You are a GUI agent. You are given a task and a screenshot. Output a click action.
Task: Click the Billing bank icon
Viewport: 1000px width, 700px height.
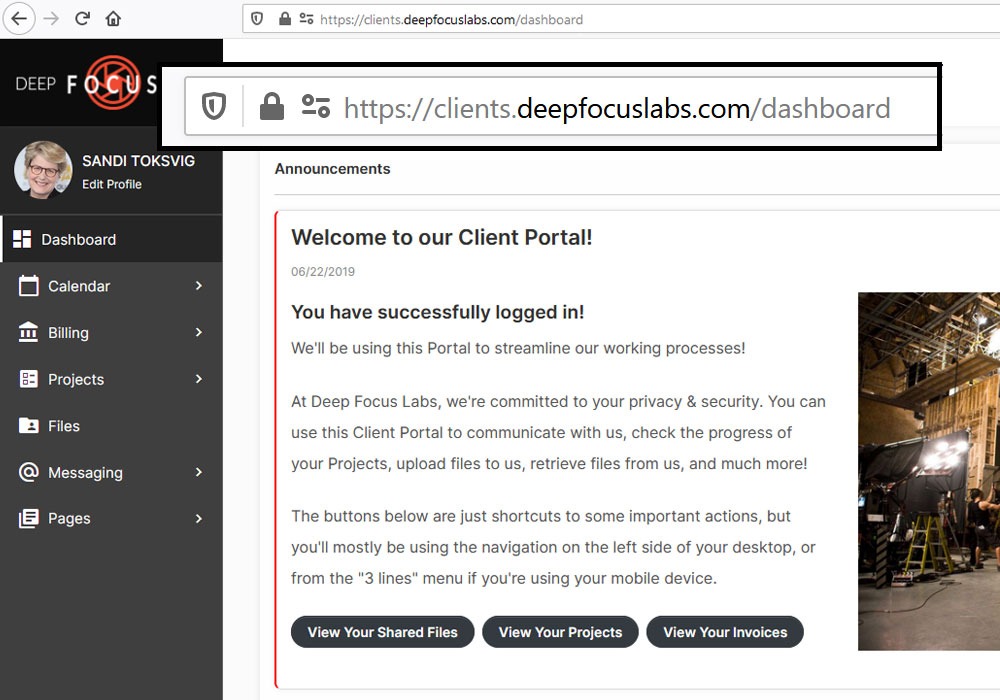tap(29, 333)
